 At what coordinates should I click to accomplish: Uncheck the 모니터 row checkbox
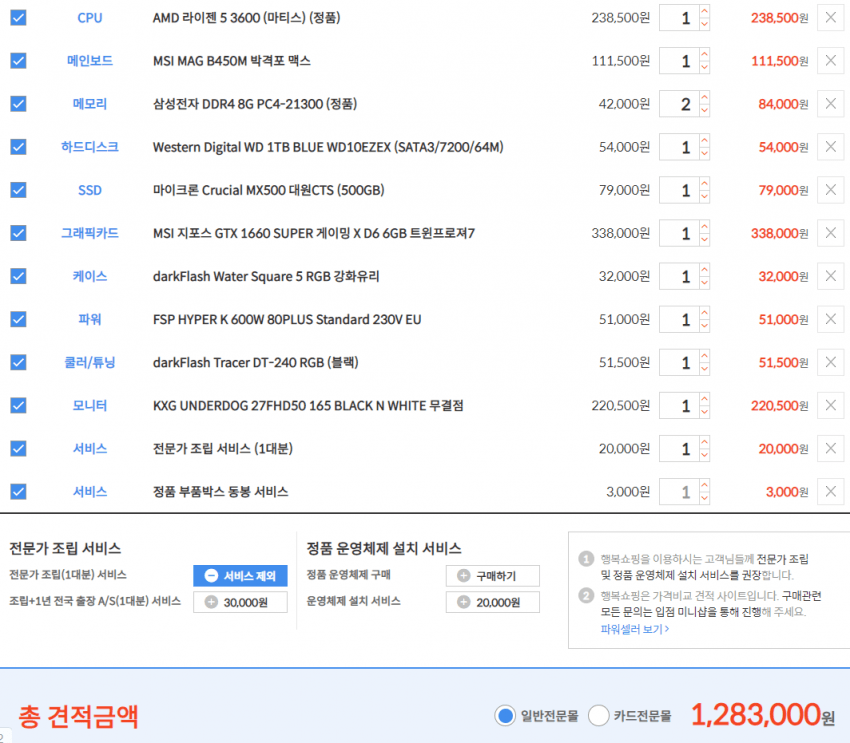coord(18,405)
